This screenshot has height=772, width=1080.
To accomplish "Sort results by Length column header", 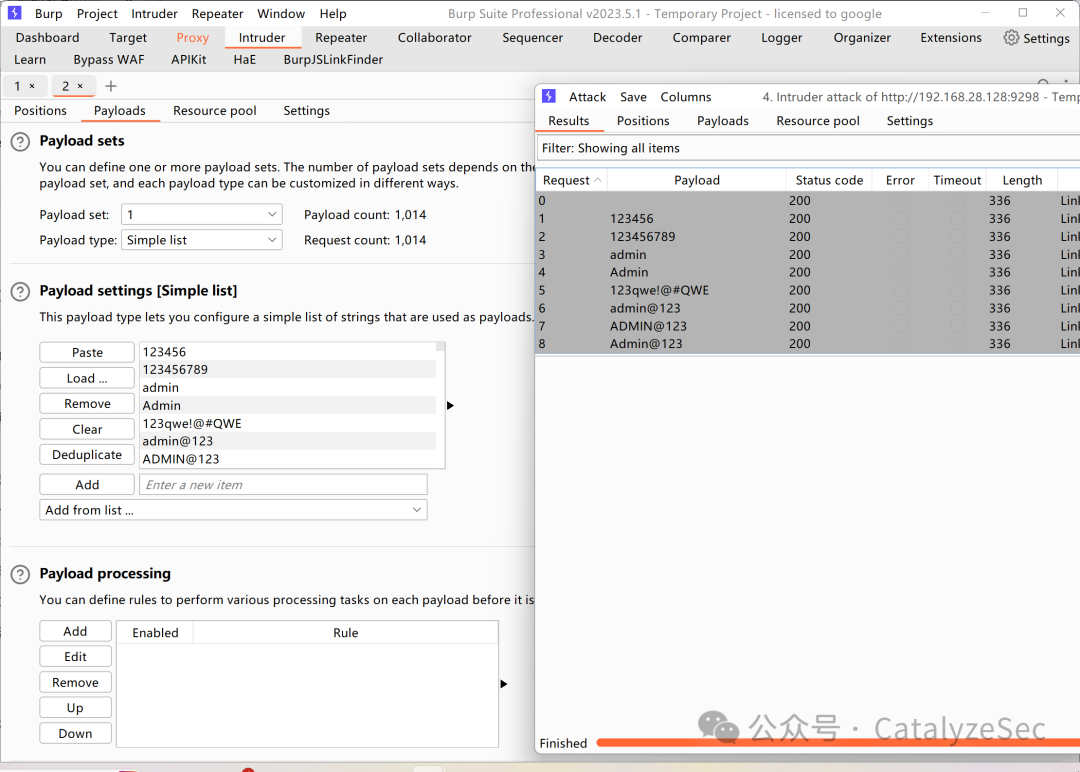I will click(x=1022, y=180).
